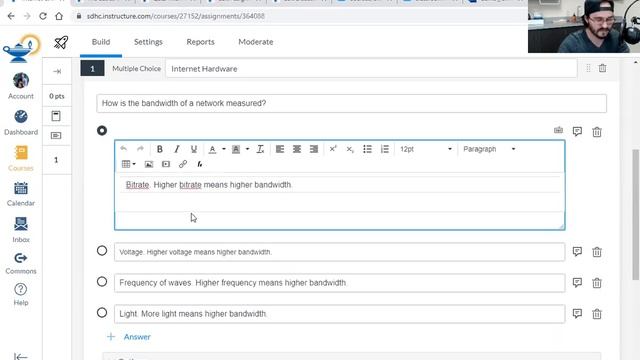Image resolution: width=640 pixels, height=360 pixels.
Task: Apply subscript formatting
Action: click(x=350, y=149)
